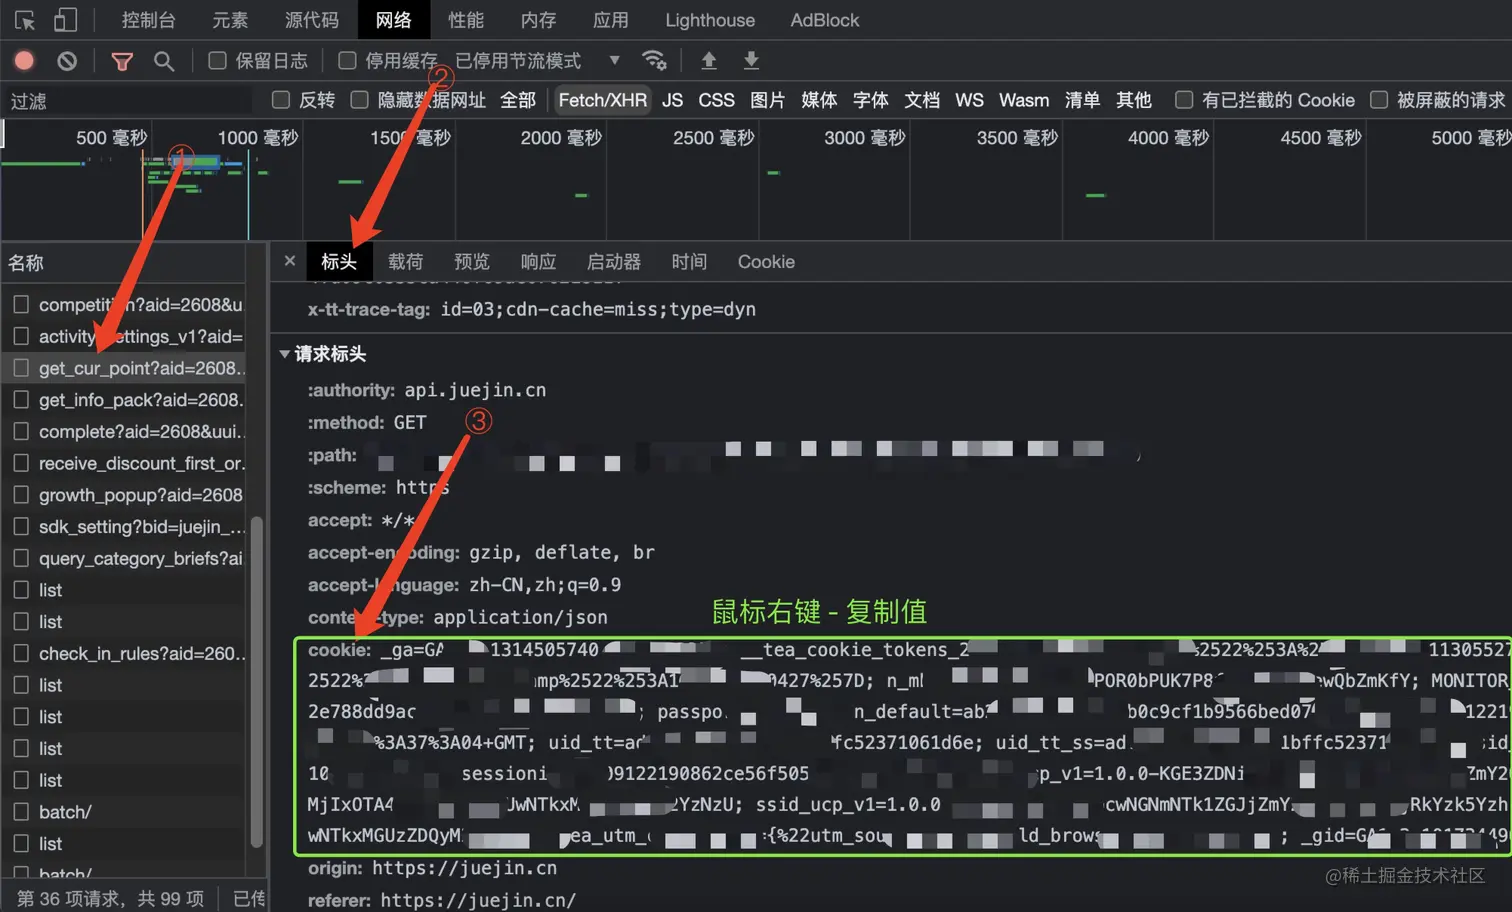Switch to the 控制台 tab
Screen dimensions: 1512x912
coord(148,20)
